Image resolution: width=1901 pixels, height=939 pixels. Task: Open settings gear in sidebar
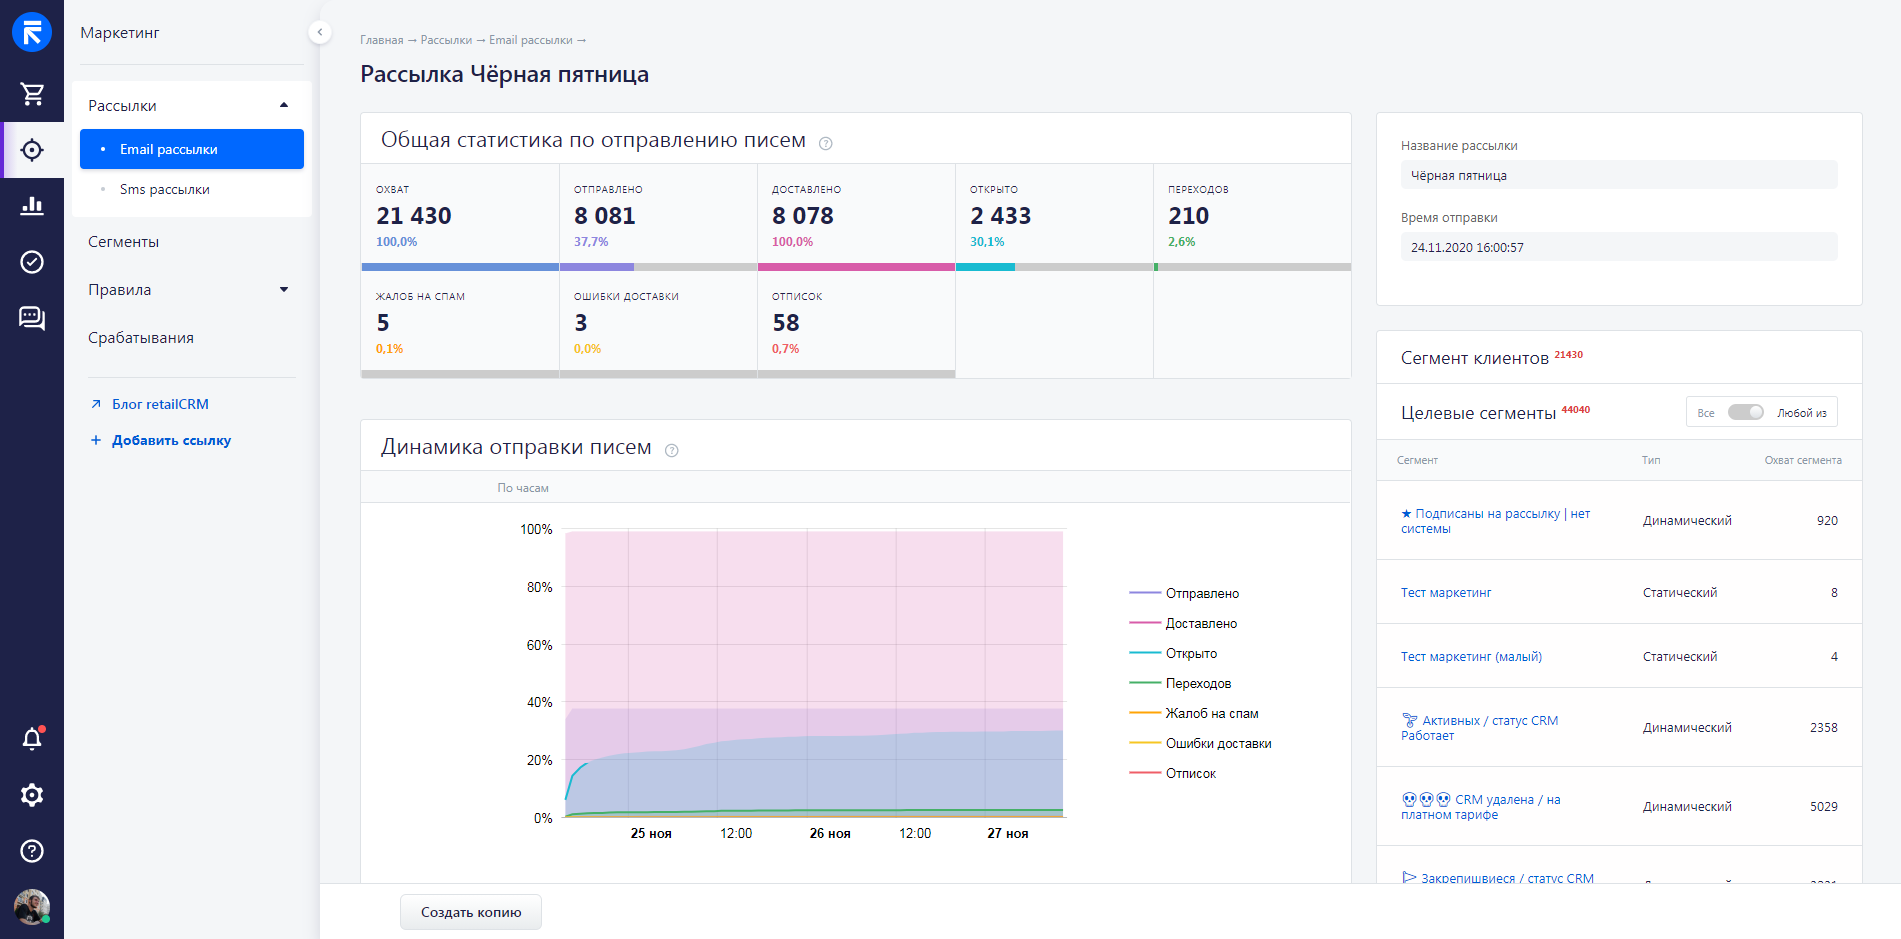(x=32, y=795)
